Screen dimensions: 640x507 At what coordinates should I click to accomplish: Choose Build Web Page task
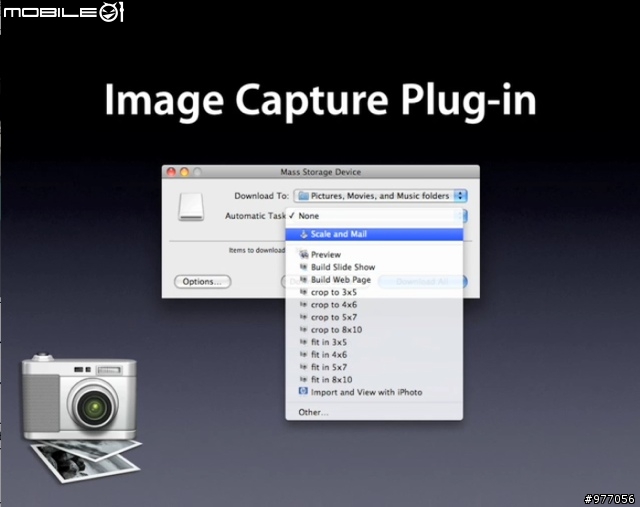(x=374, y=280)
